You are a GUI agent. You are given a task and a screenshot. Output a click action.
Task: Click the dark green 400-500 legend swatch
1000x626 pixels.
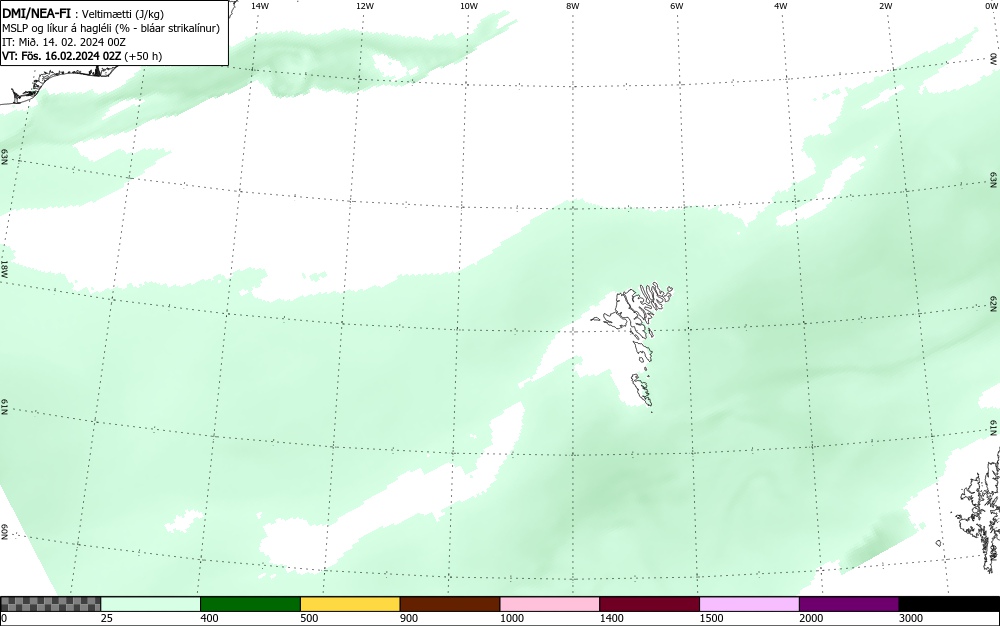250,604
